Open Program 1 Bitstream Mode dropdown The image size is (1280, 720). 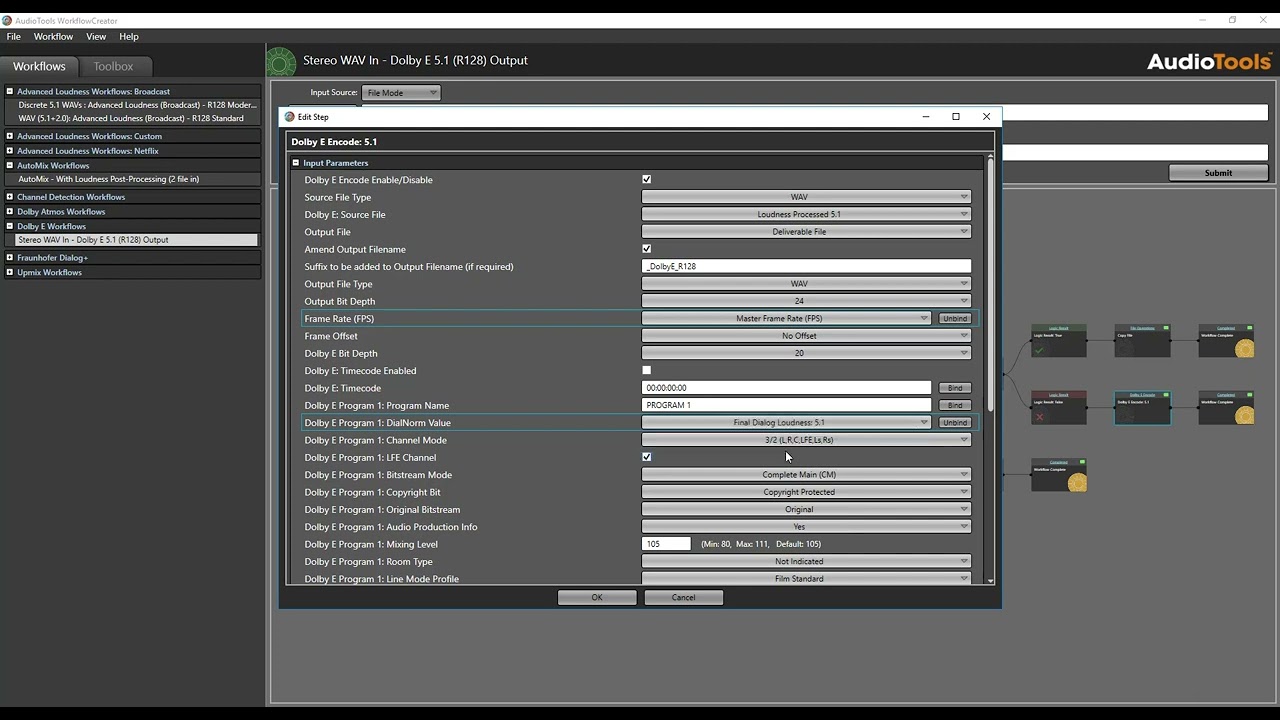click(x=806, y=475)
